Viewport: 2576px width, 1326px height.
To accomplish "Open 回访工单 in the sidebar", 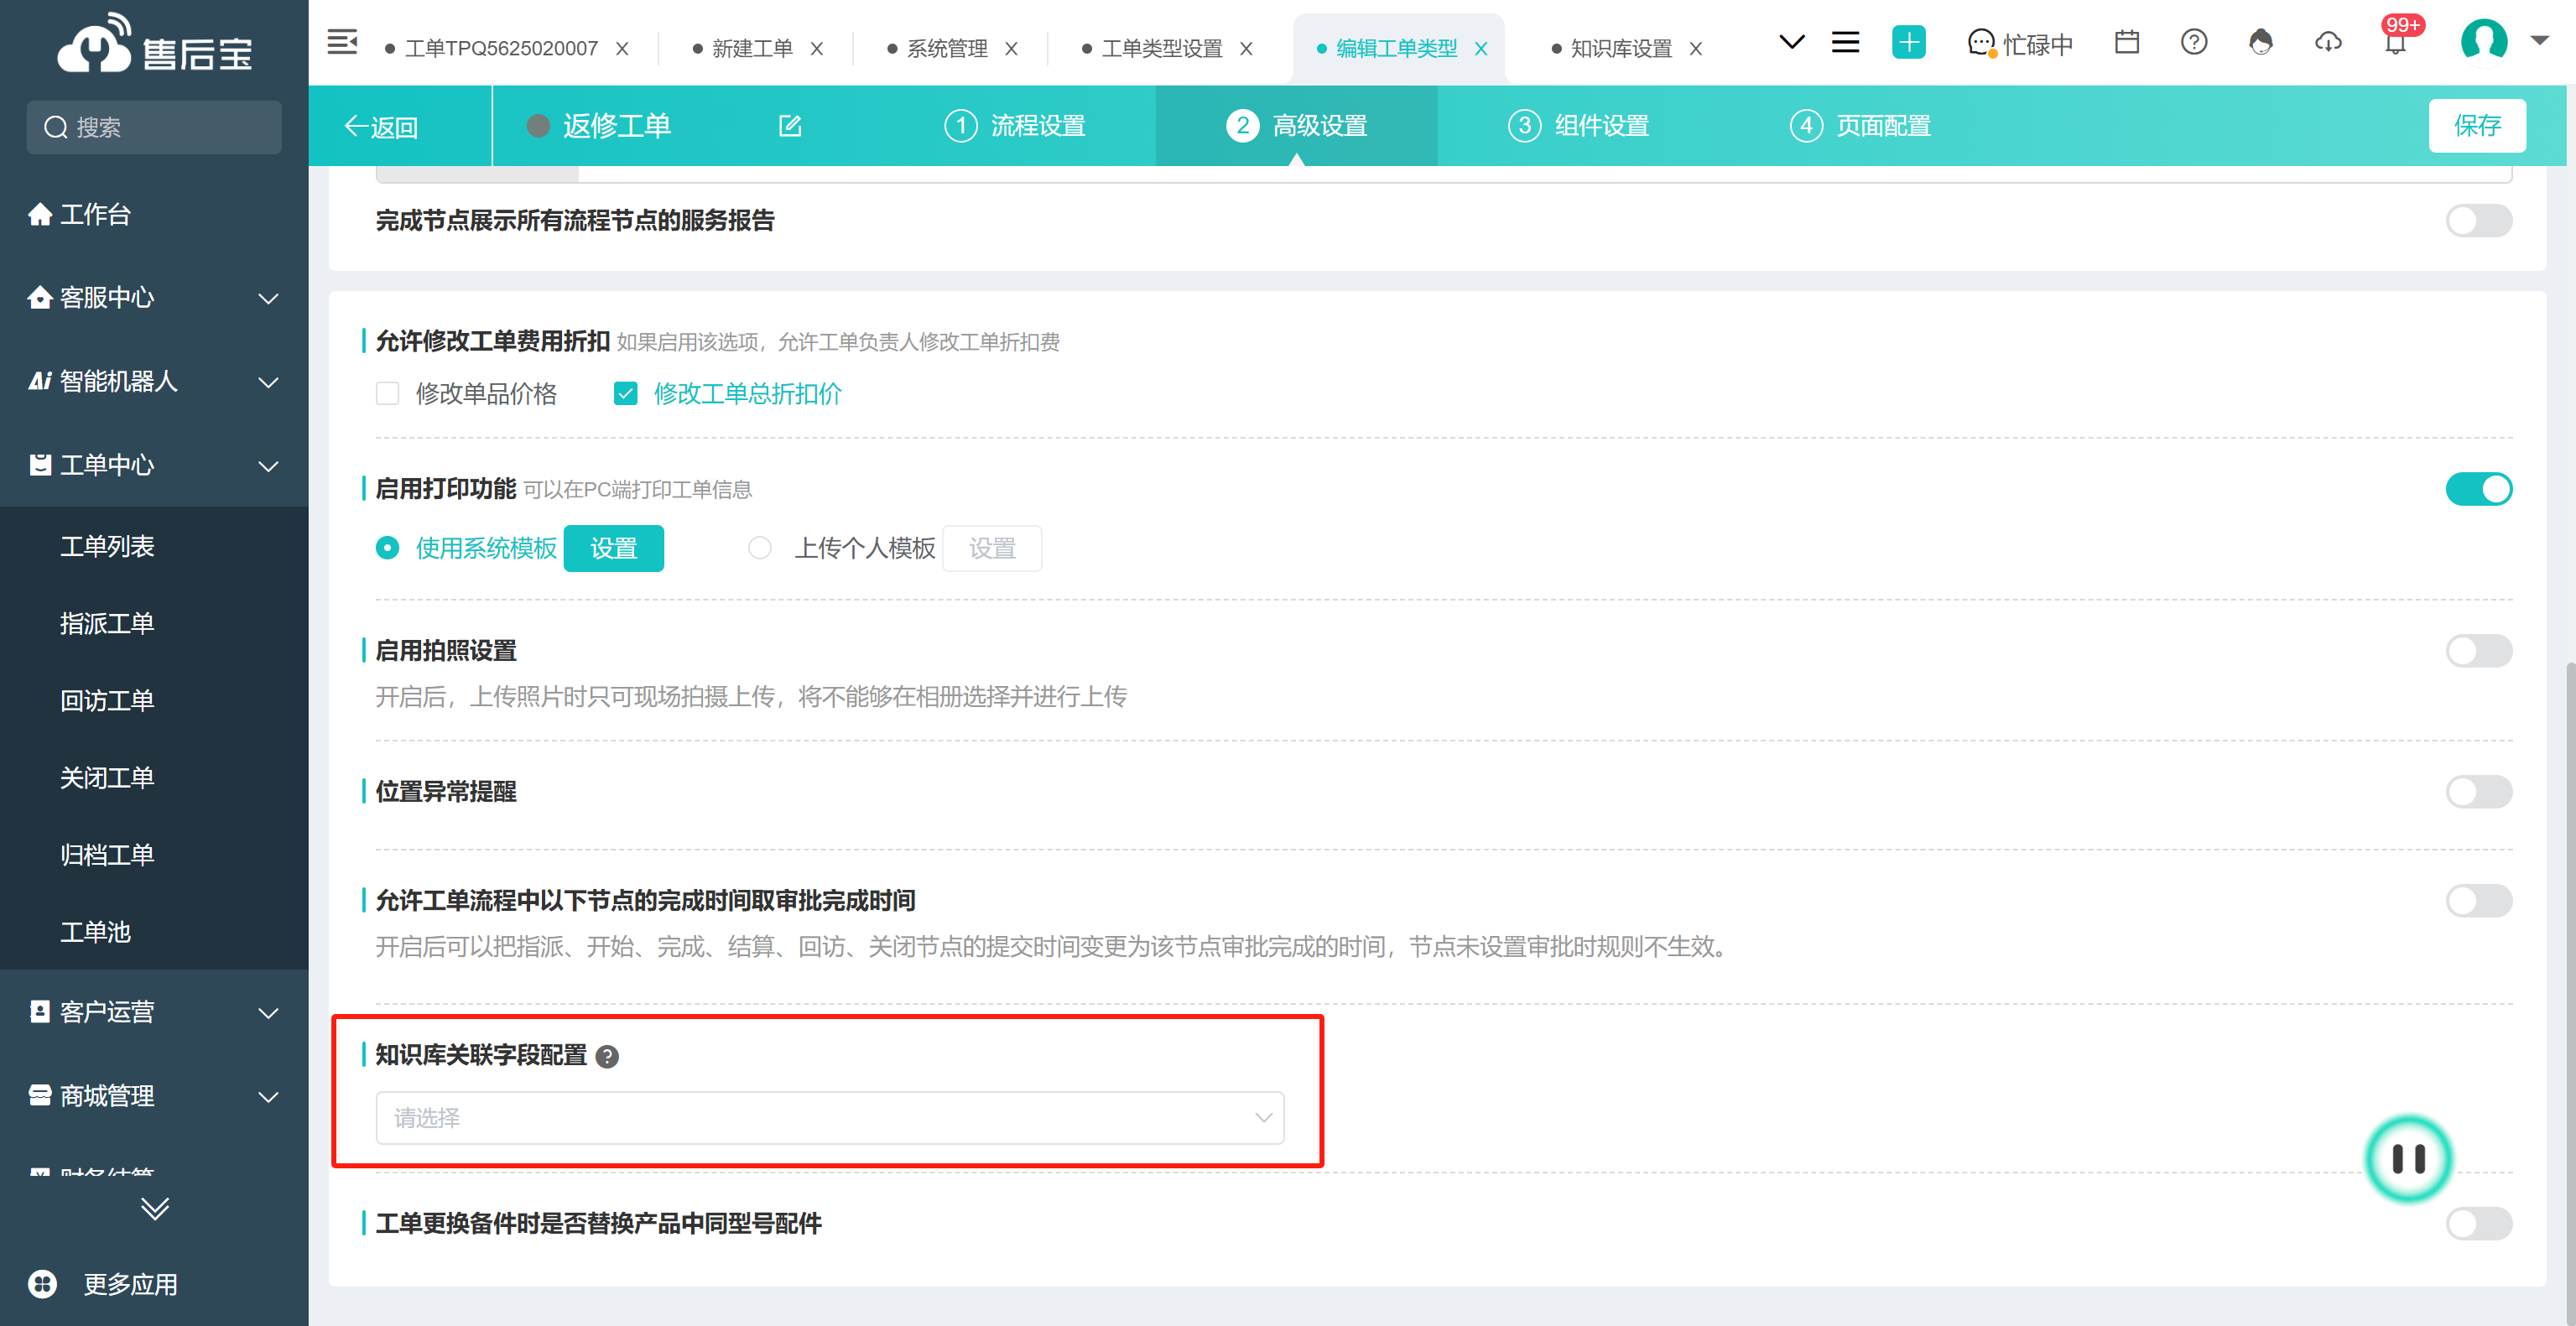I will coord(107,701).
